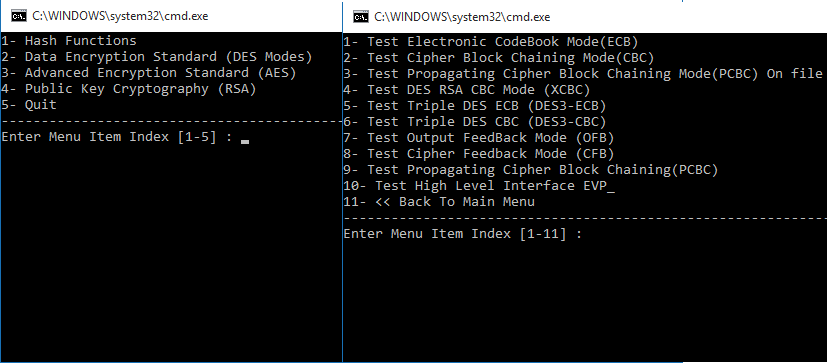Click the Back To Main Menu line
This screenshot has height=363, width=827.
[x=439, y=202]
